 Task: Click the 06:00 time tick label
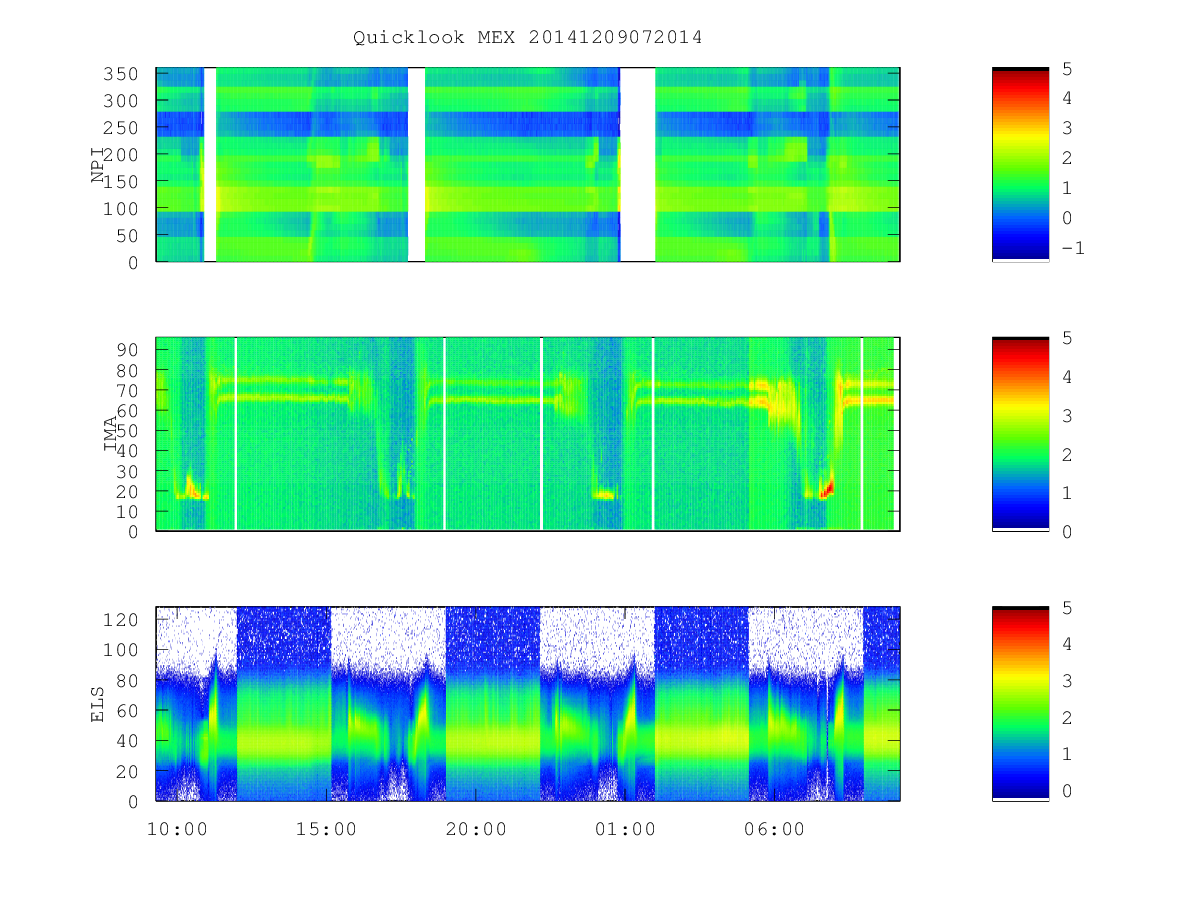point(775,829)
